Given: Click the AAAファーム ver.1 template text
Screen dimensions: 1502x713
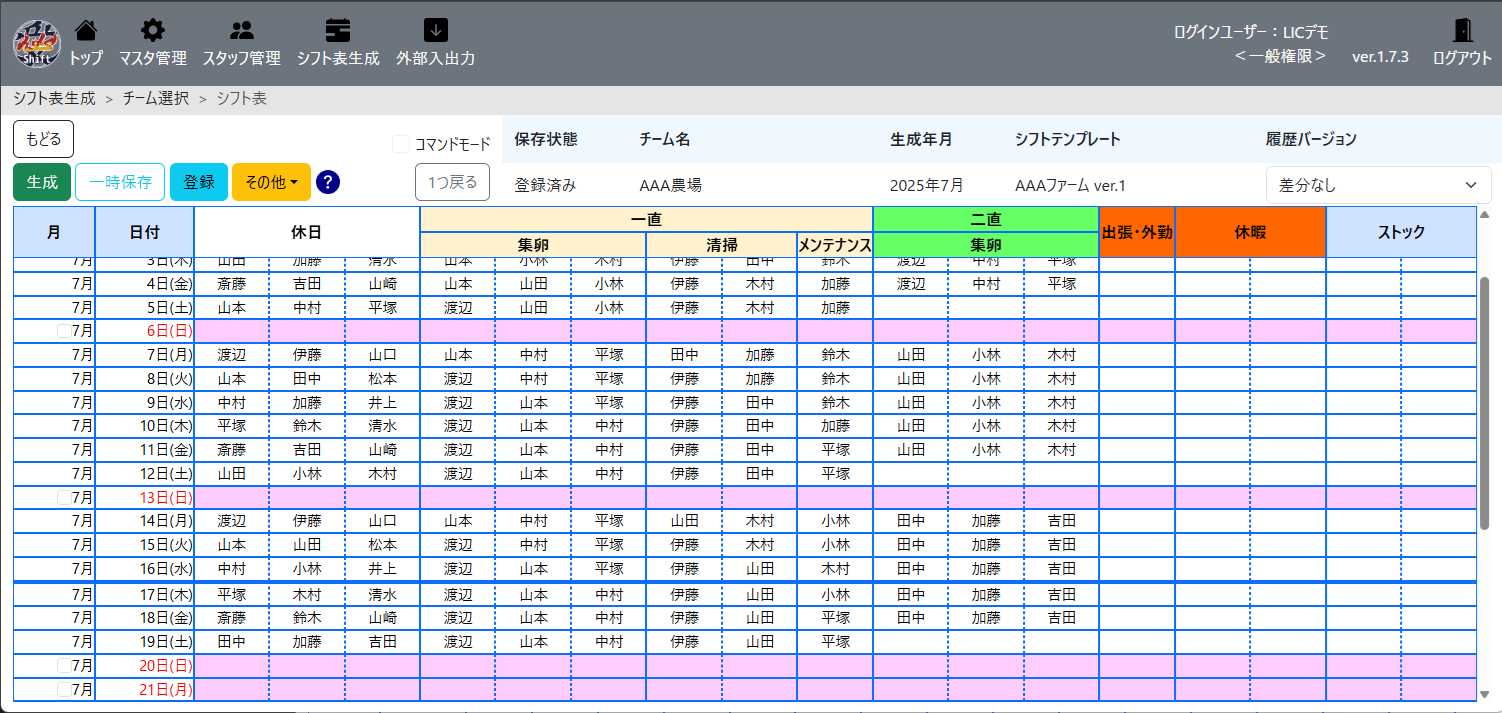Looking at the screenshot, I should click(1070, 185).
